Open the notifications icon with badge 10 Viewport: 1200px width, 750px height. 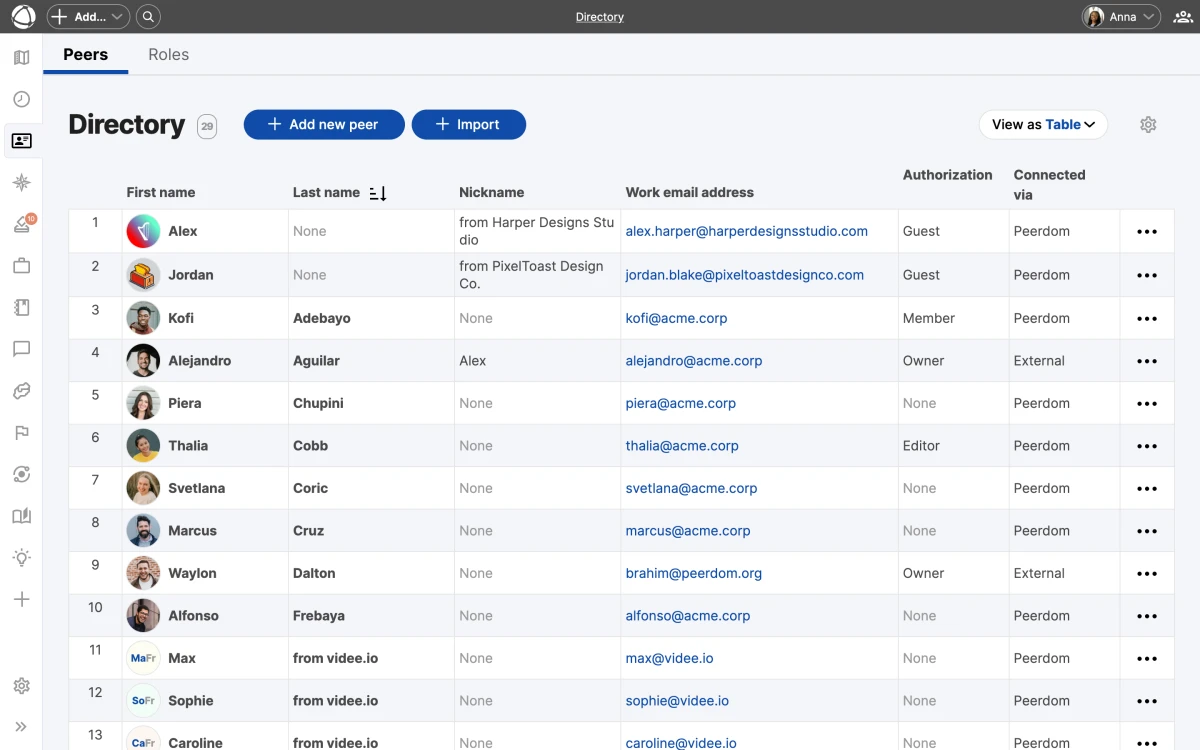[x=22, y=224]
